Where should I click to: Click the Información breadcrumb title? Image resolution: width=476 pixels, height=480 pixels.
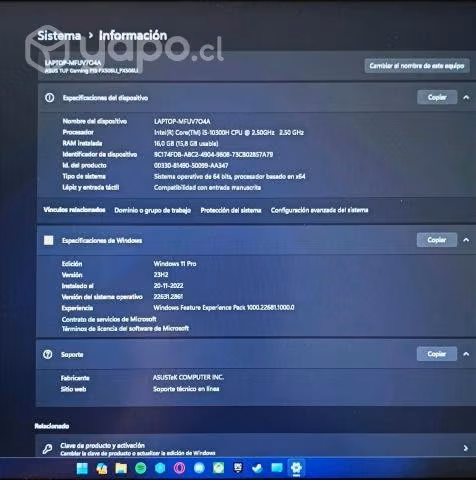(133, 35)
